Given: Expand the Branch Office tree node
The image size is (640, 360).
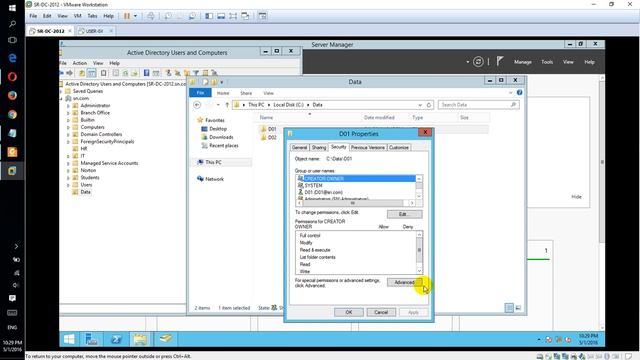Looking at the screenshot, I should point(68,113).
